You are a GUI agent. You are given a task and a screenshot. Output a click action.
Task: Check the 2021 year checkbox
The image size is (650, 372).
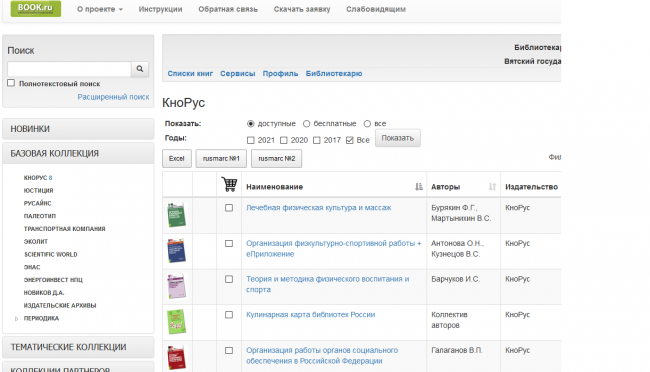[x=250, y=140]
